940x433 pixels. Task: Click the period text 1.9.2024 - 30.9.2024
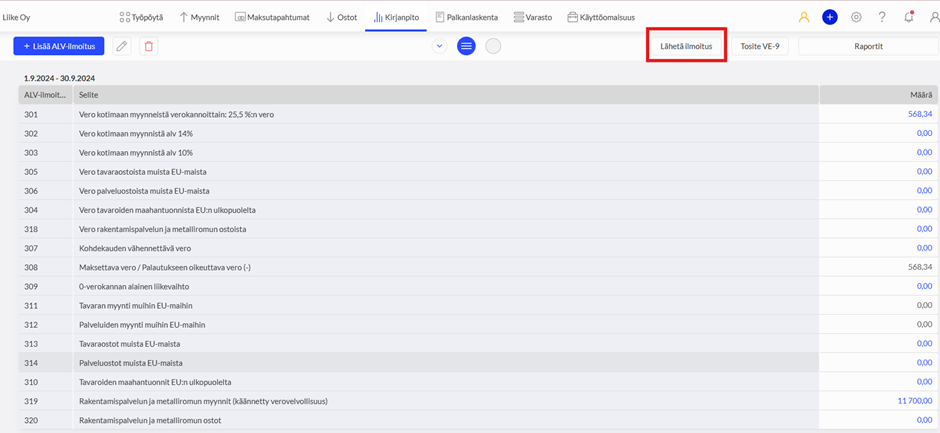(59, 78)
